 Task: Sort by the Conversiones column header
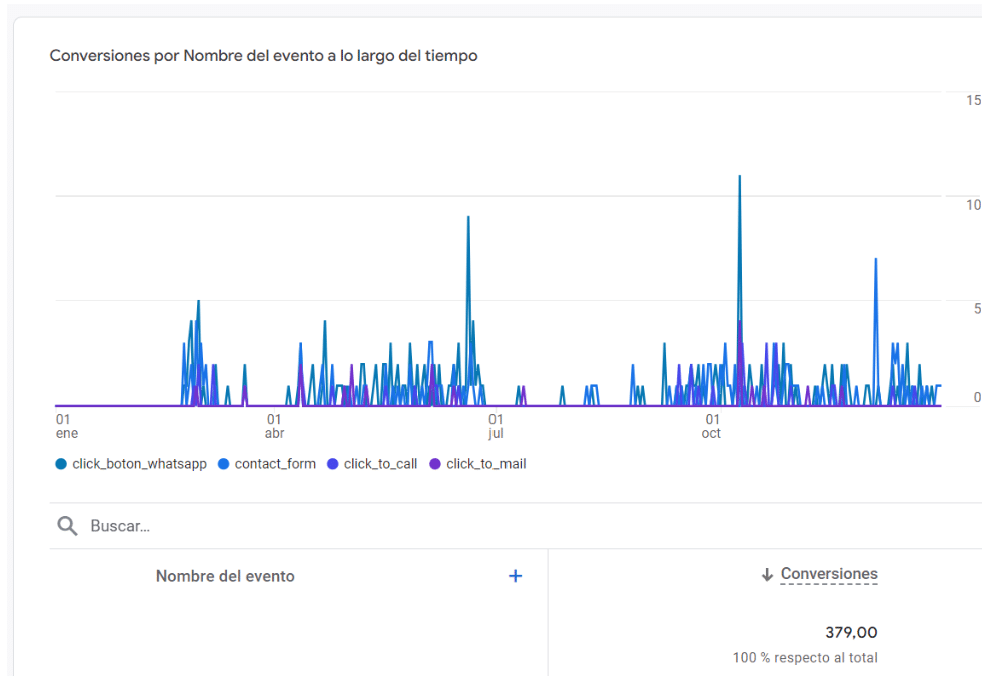point(829,574)
